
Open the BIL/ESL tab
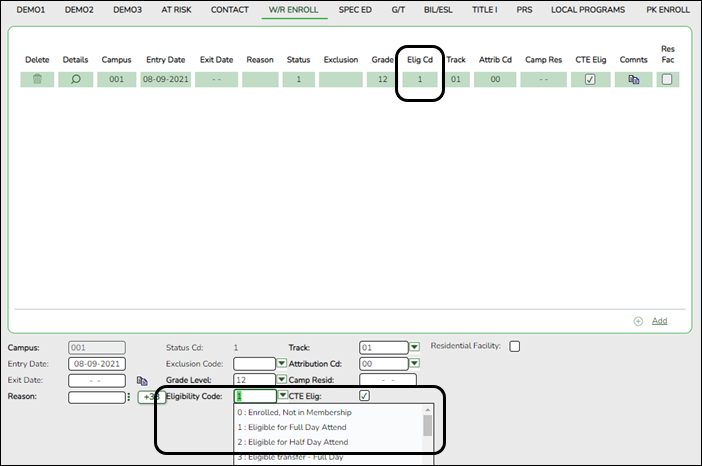[438, 10]
